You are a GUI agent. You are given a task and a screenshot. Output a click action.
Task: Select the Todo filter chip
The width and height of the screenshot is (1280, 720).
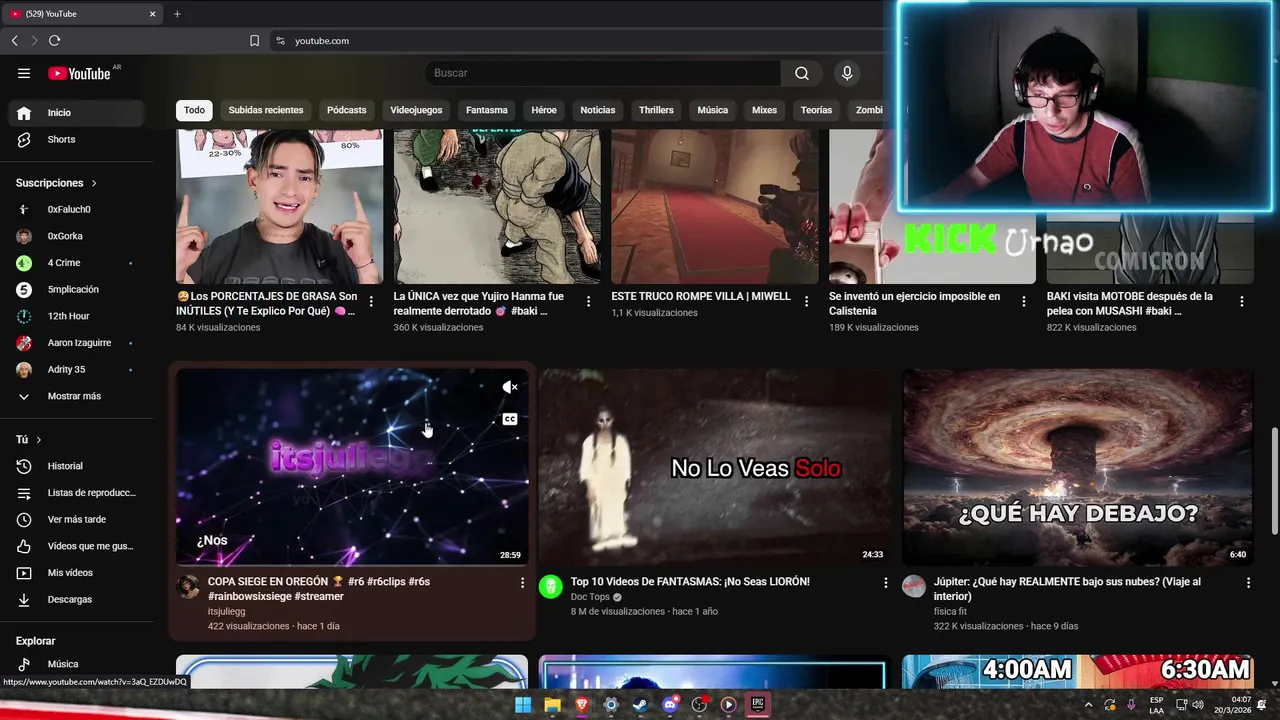tap(194, 110)
